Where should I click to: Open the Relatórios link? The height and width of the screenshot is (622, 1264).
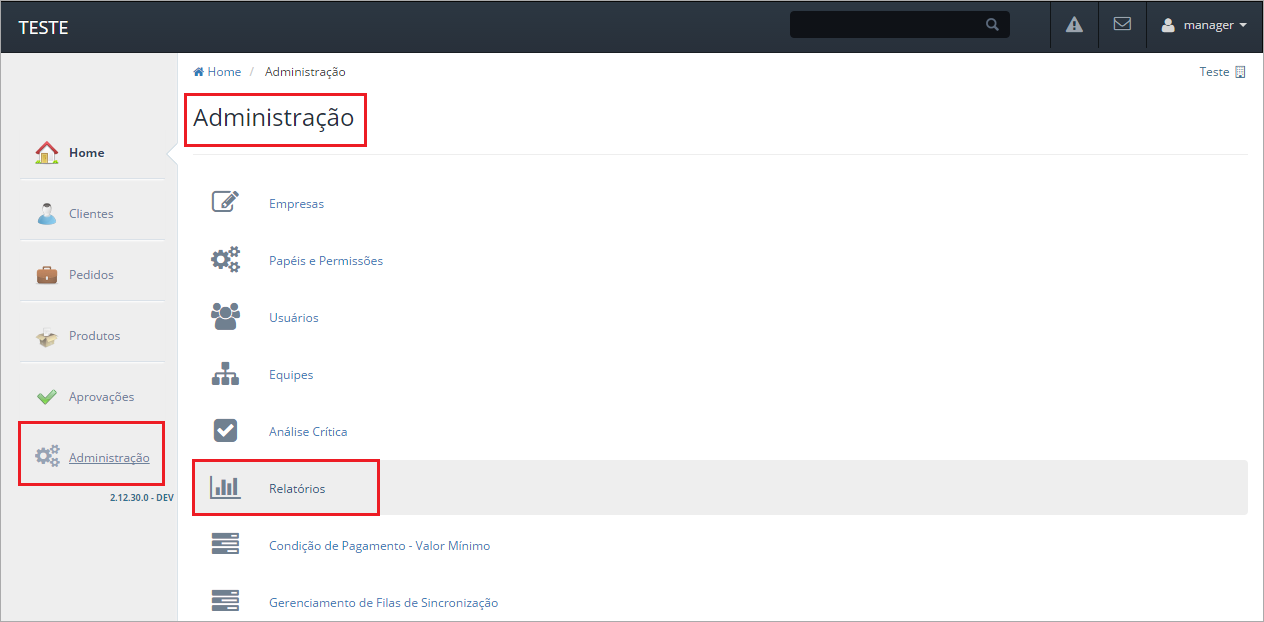297,489
